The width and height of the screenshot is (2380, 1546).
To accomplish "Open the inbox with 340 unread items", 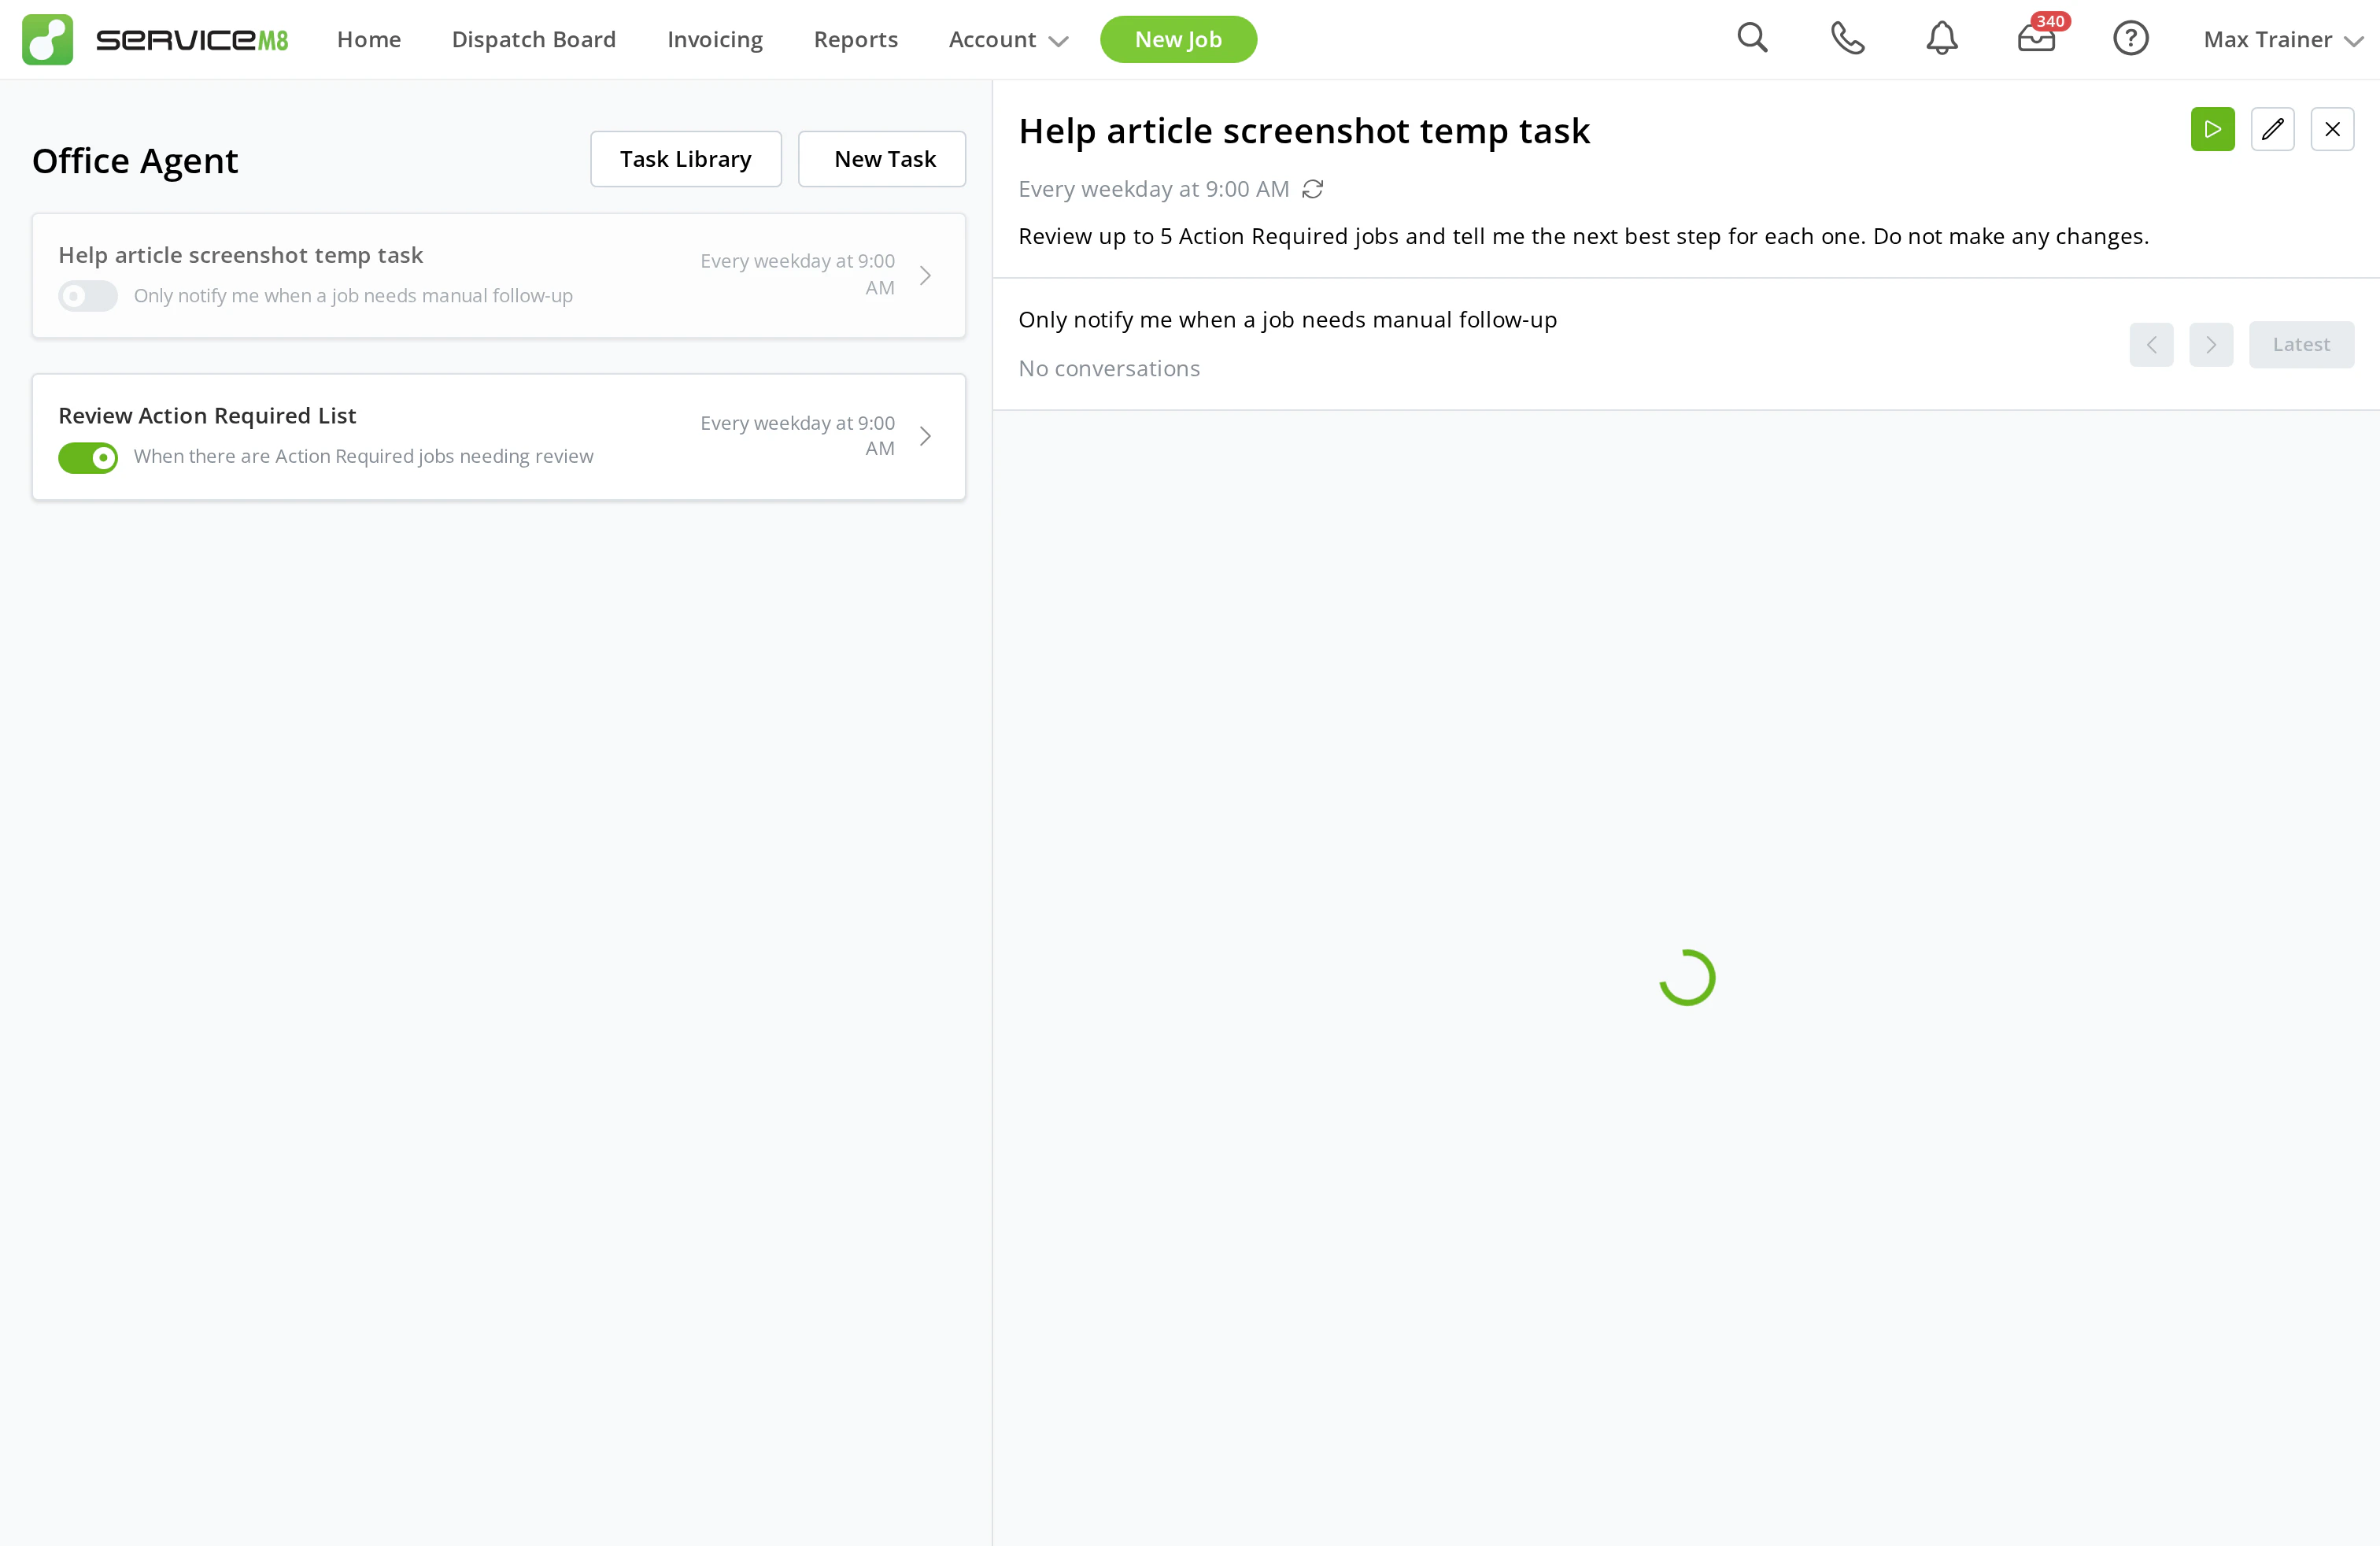I will tap(2036, 40).
